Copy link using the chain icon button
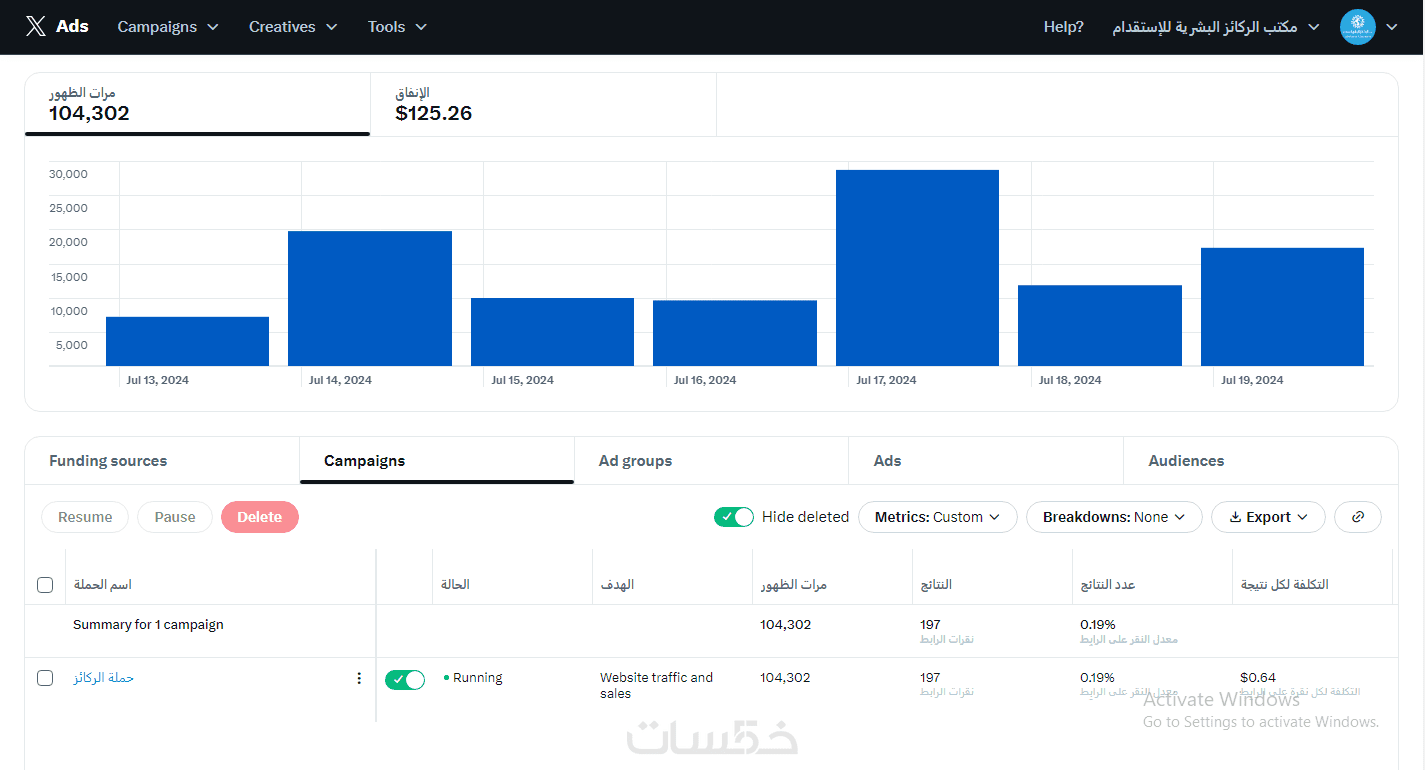 [x=1358, y=517]
